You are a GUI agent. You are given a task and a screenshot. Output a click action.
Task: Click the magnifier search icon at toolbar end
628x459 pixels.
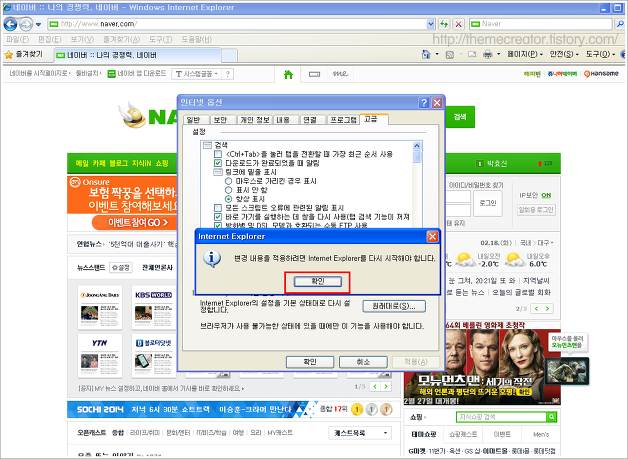(620, 24)
